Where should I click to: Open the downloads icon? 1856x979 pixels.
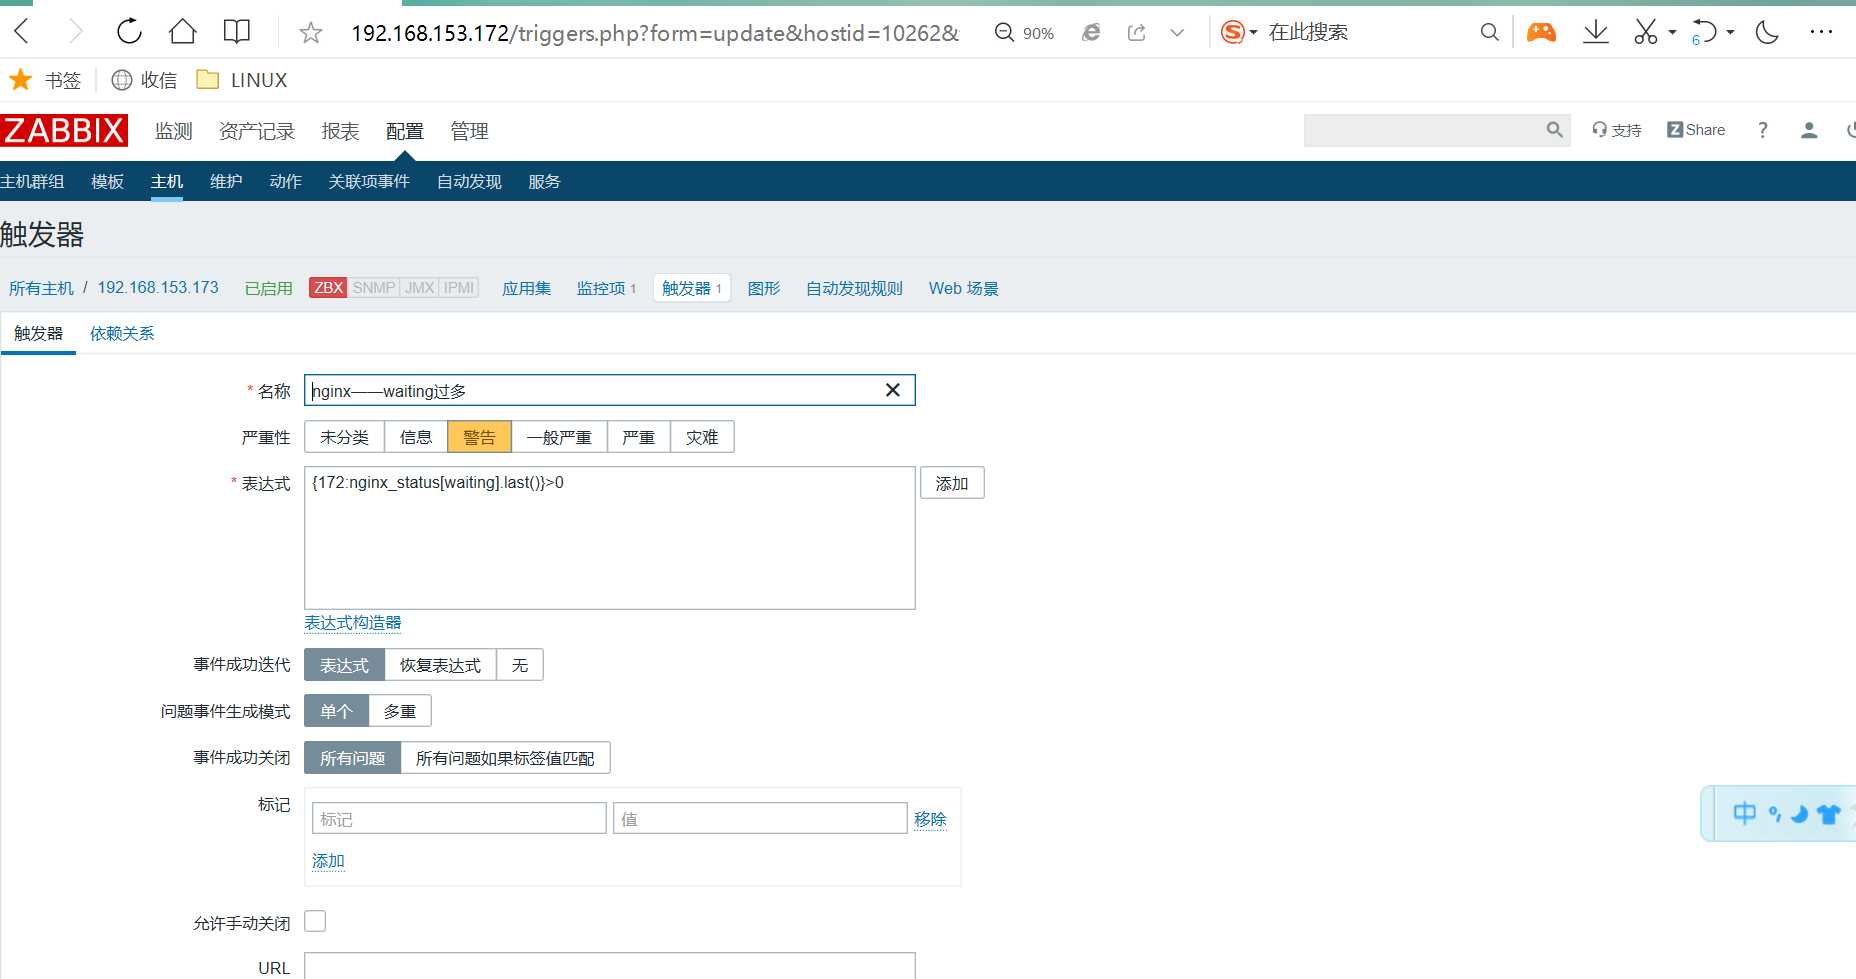coord(1596,33)
